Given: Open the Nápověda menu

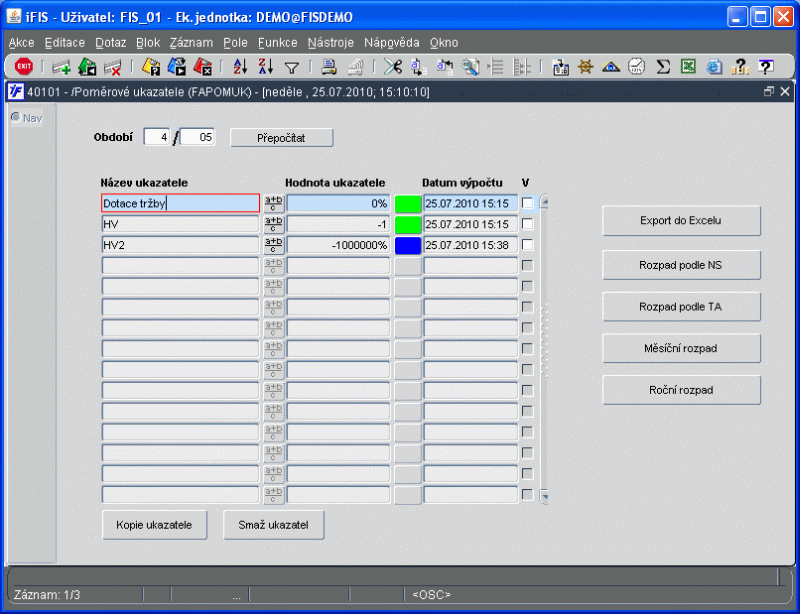Looking at the screenshot, I should [x=392, y=43].
